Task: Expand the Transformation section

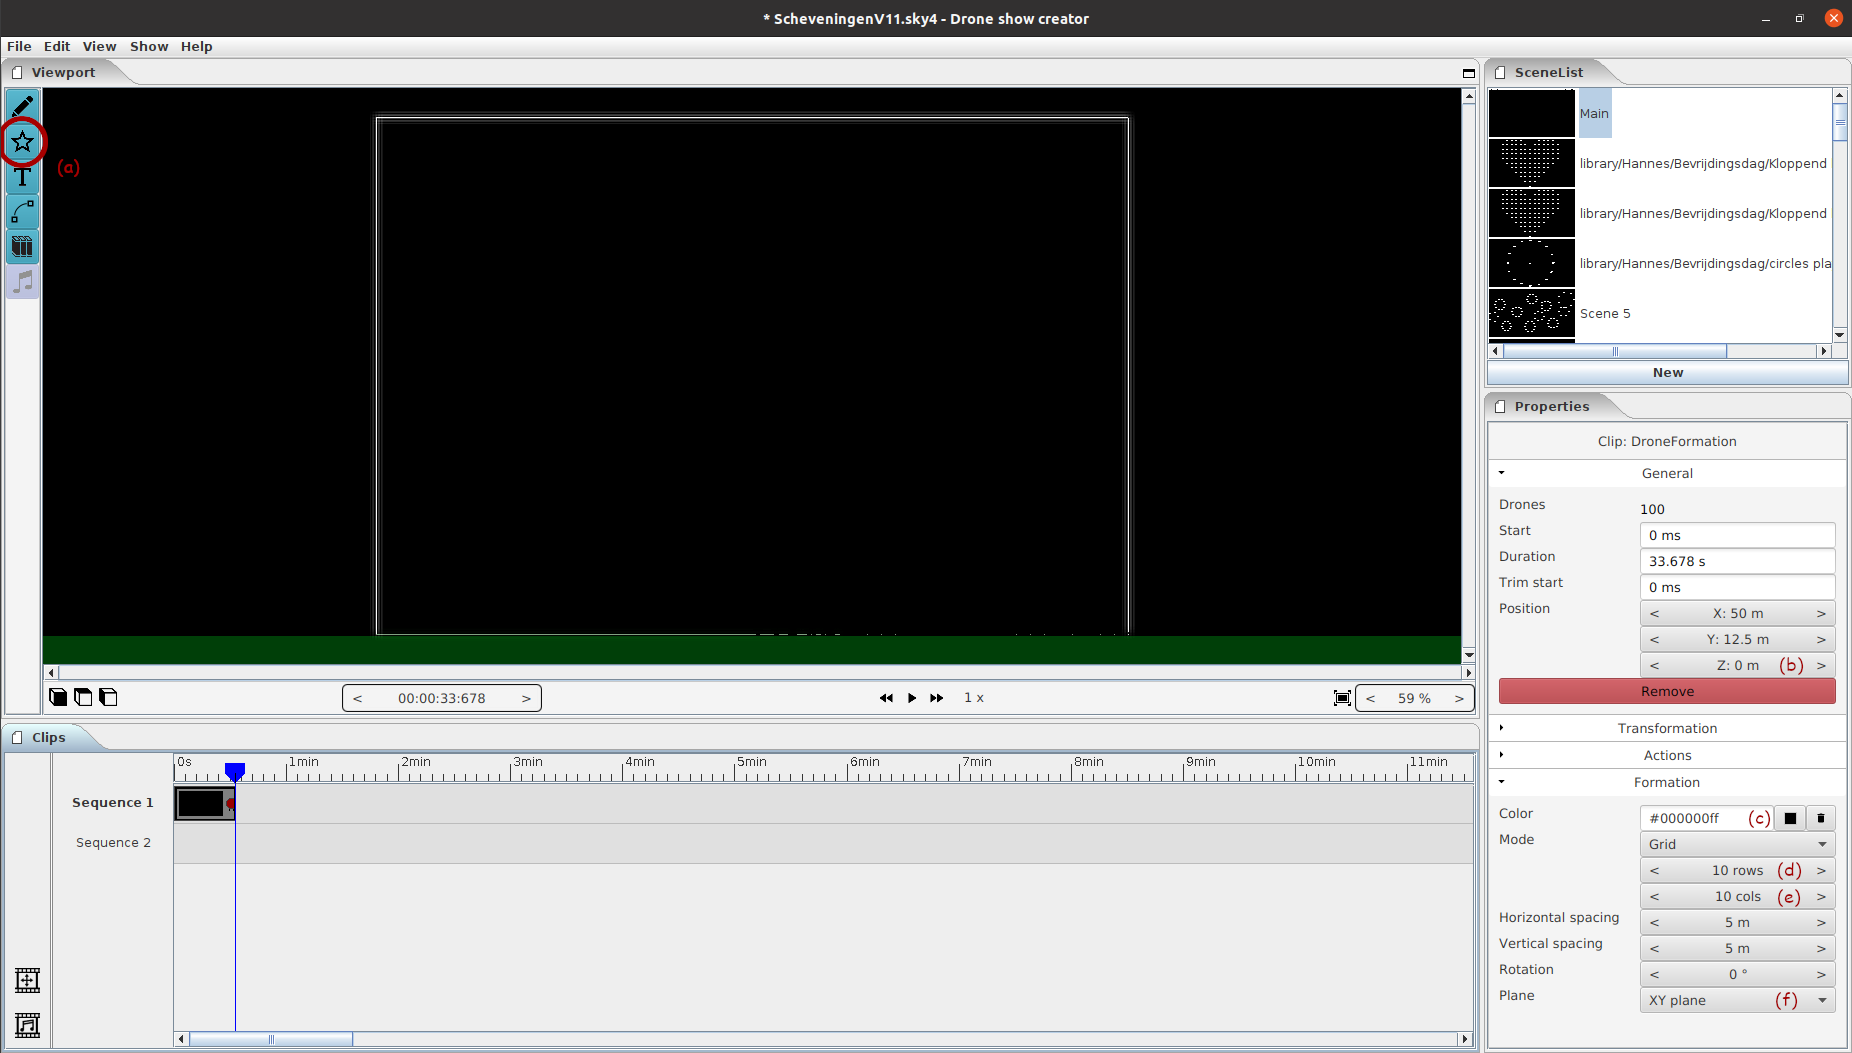Action: tap(1667, 728)
